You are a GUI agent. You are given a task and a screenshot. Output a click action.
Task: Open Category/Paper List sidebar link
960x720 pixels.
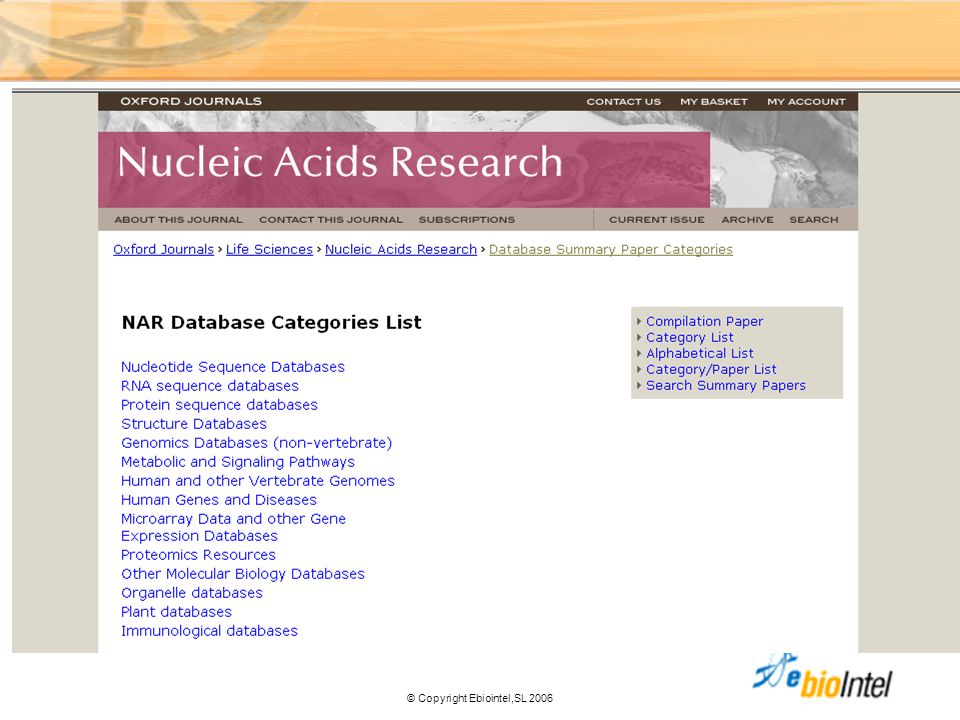pyautogui.click(x=711, y=369)
